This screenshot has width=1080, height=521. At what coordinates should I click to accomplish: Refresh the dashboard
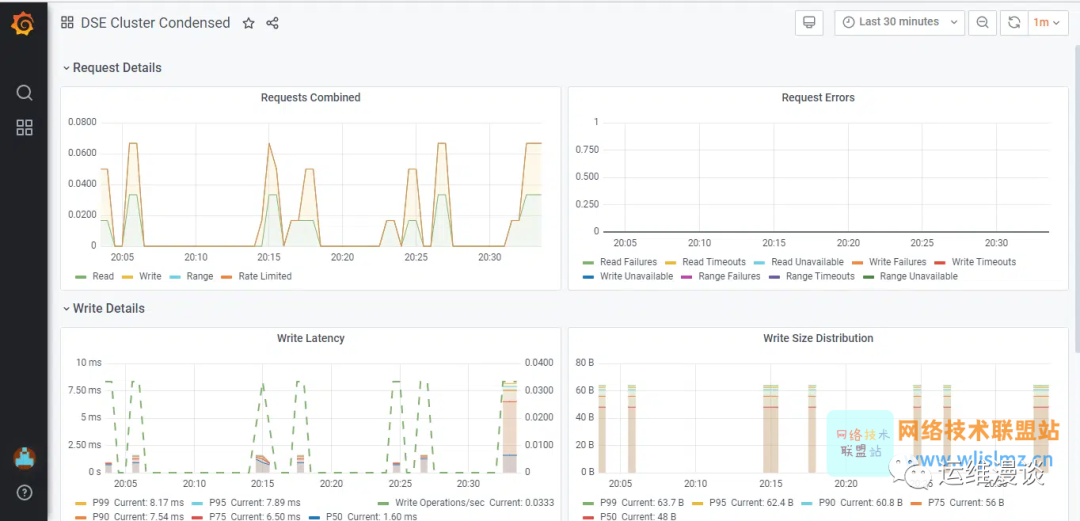pos(1014,23)
